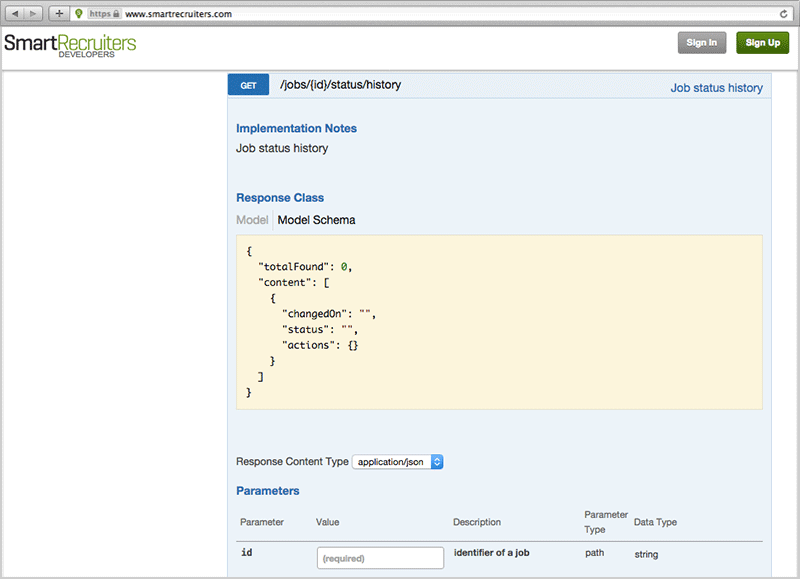Reload the page with the refresh icon
Image resolution: width=800 pixels, height=579 pixels.
click(x=784, y=14)
